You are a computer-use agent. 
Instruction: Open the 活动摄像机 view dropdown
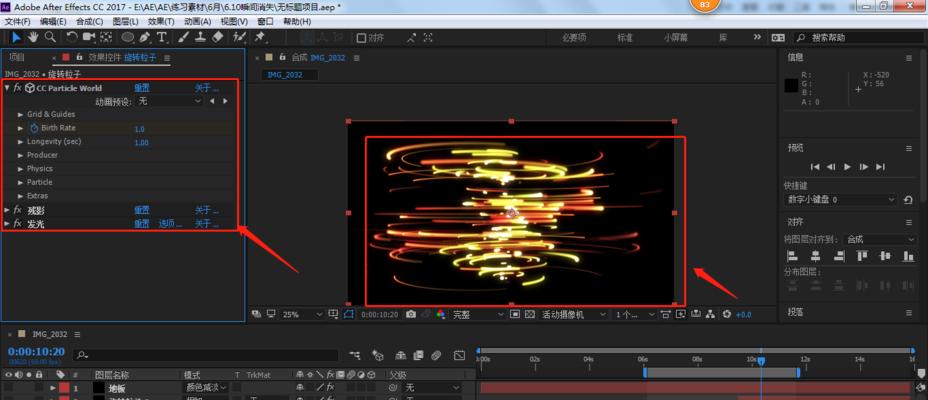573,314
